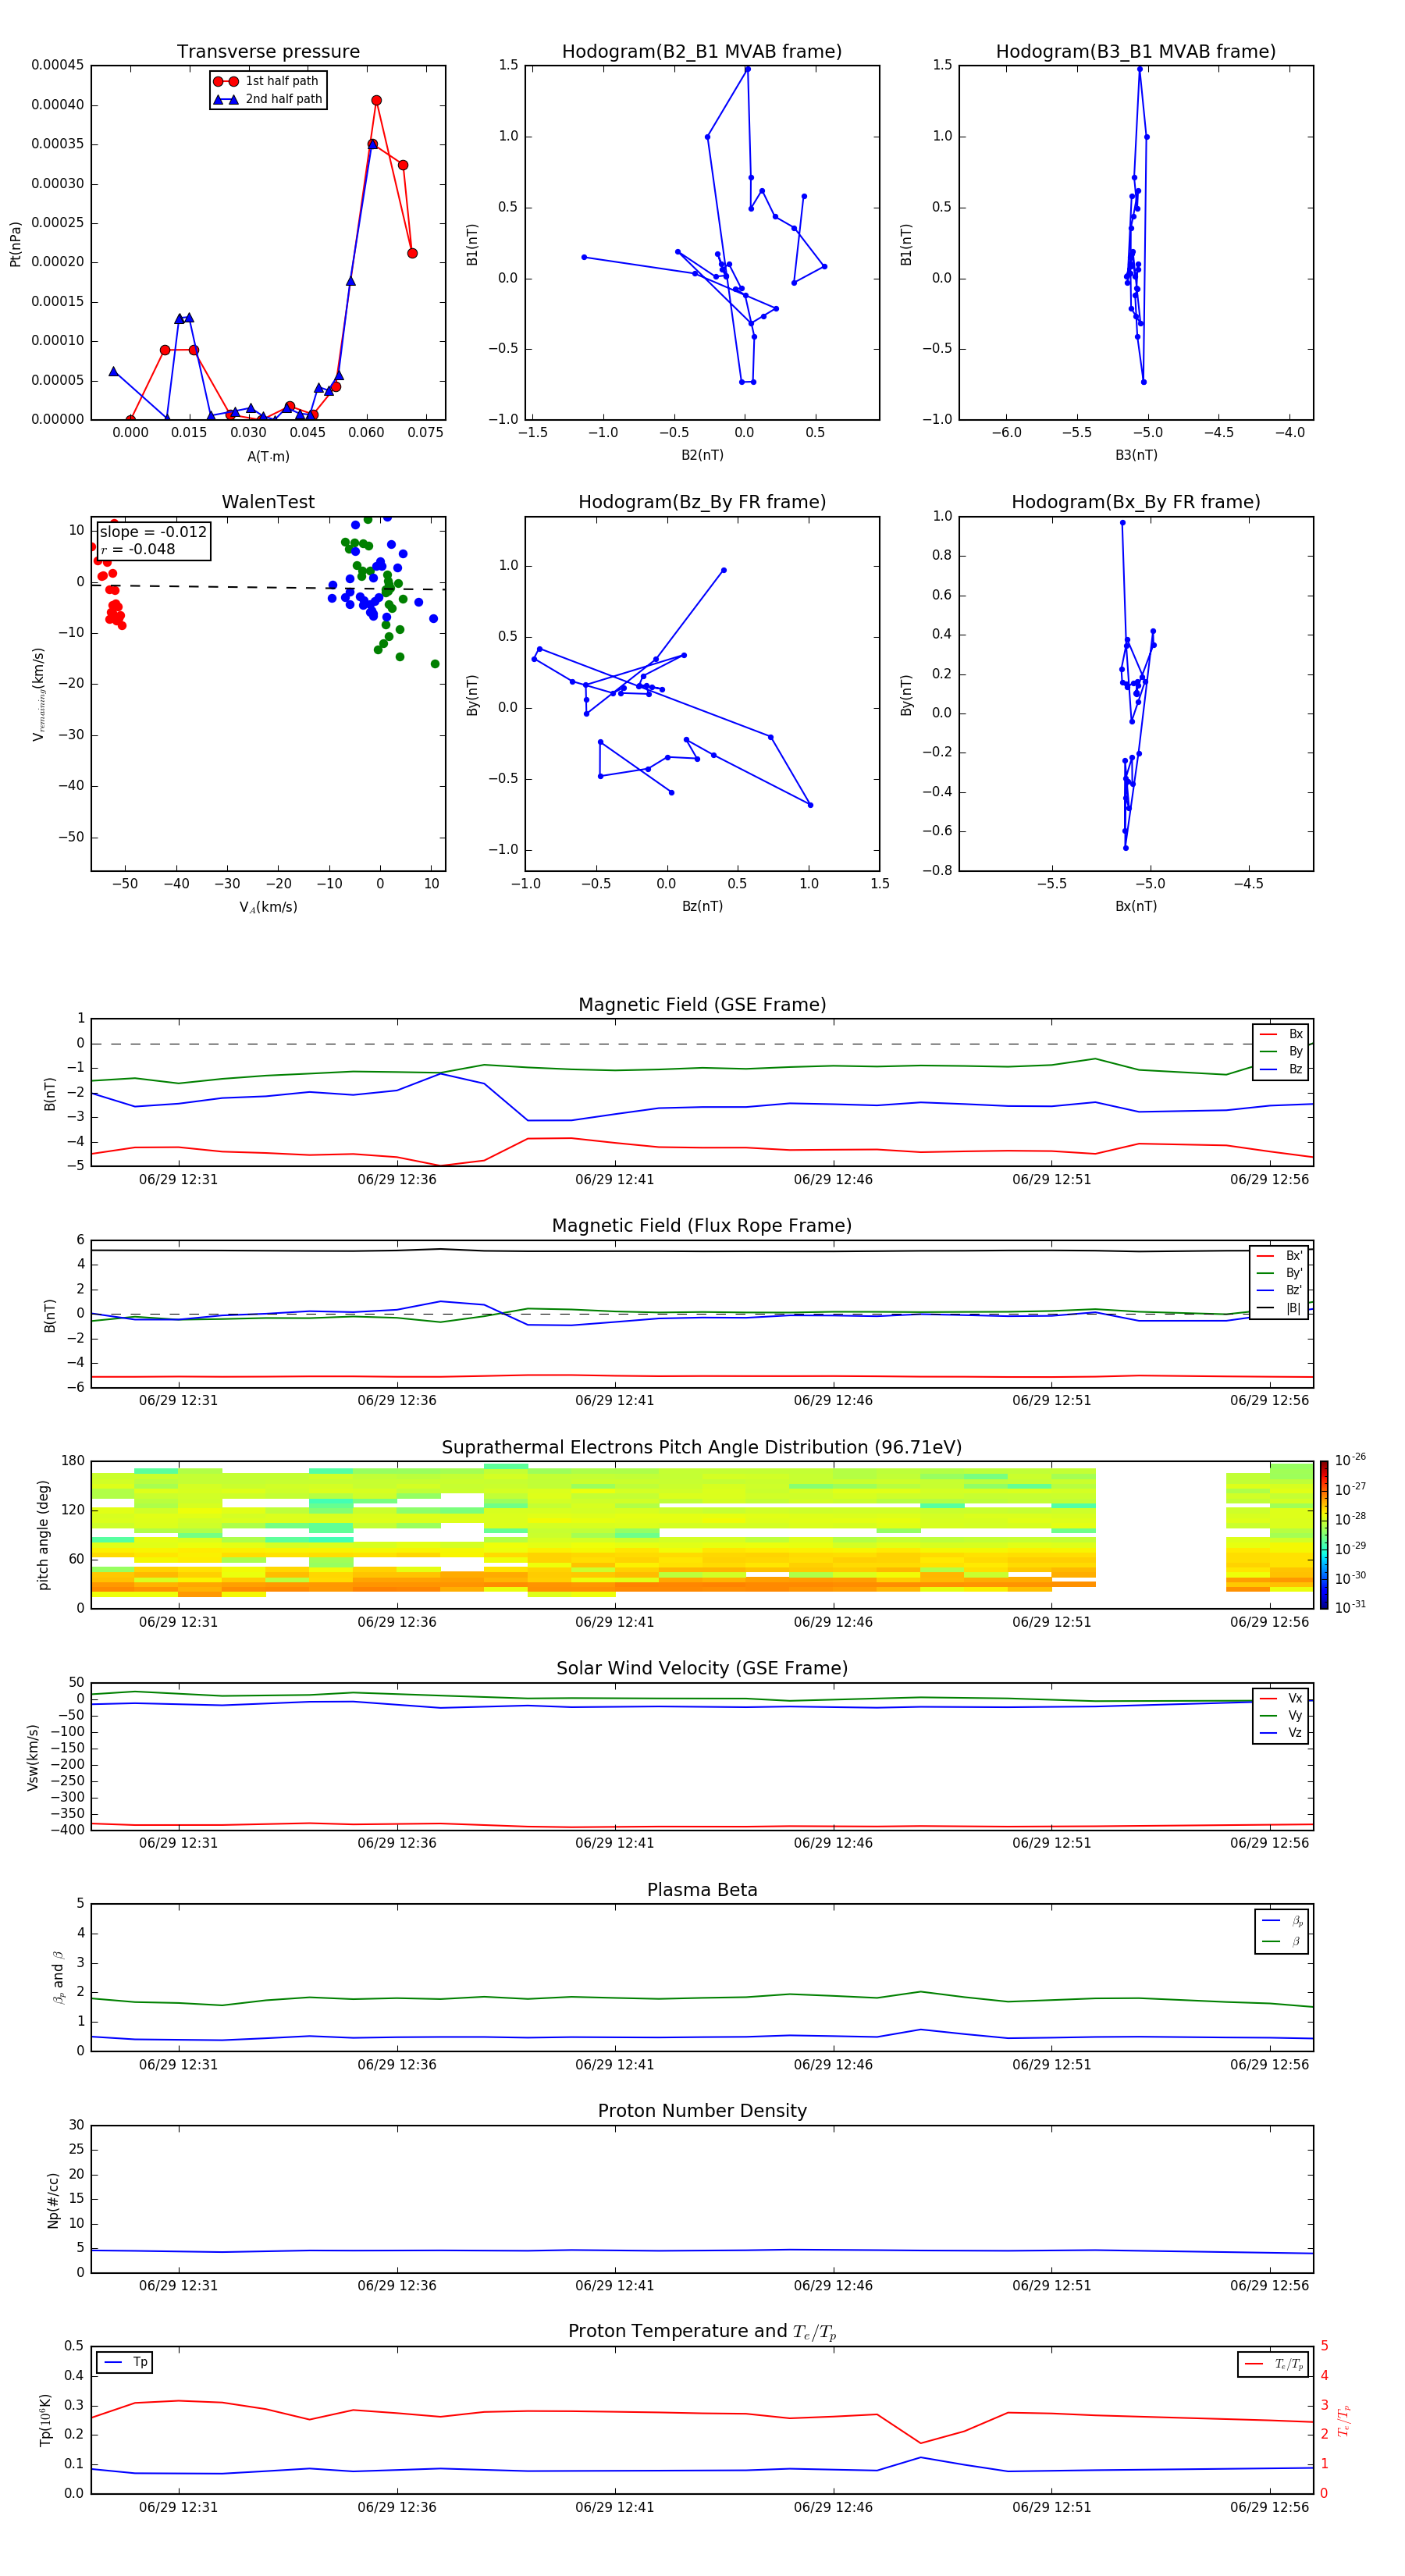This screenshot has width=1405, height=2576.
Task: Click '06/29 12:41' tick under Plasma Beta plot
Action: click(614, 2064)
